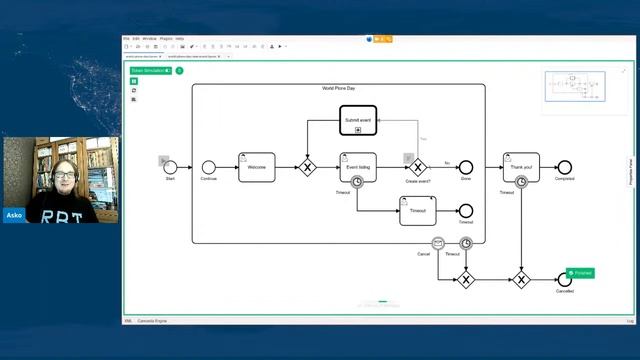The height and width of the screenshot is (360, 640).
Task: Click the distribute vertically icon
Action: click(x=262, y=47)
